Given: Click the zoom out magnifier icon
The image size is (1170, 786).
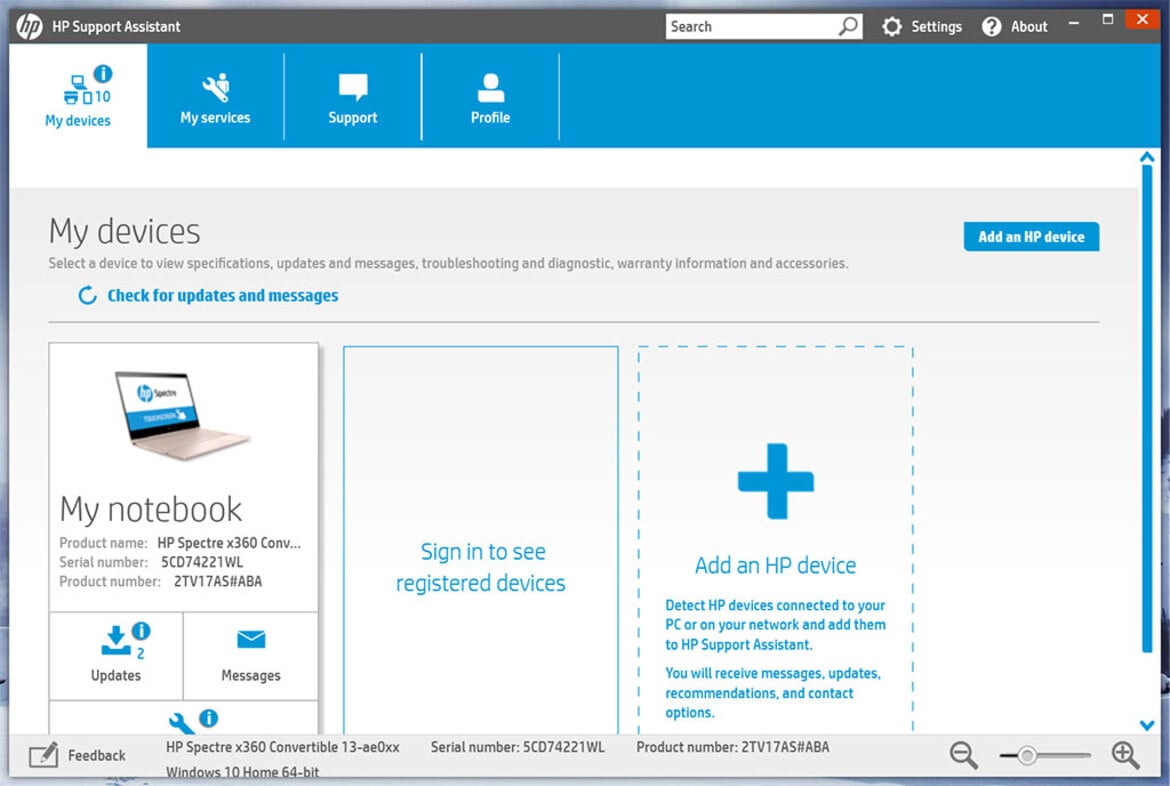Looking at the screenshot, I should [x=963, y=755].
